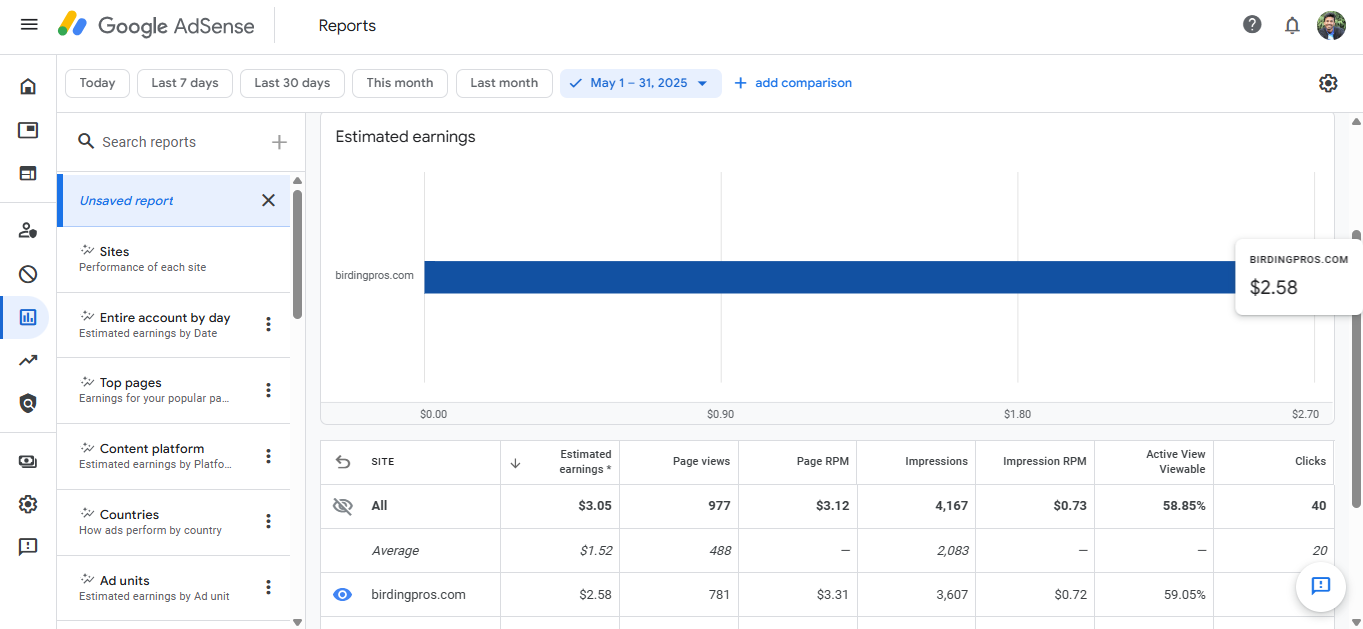Open Entire account by day options menu
The image size is (1363, 629).
268,324
